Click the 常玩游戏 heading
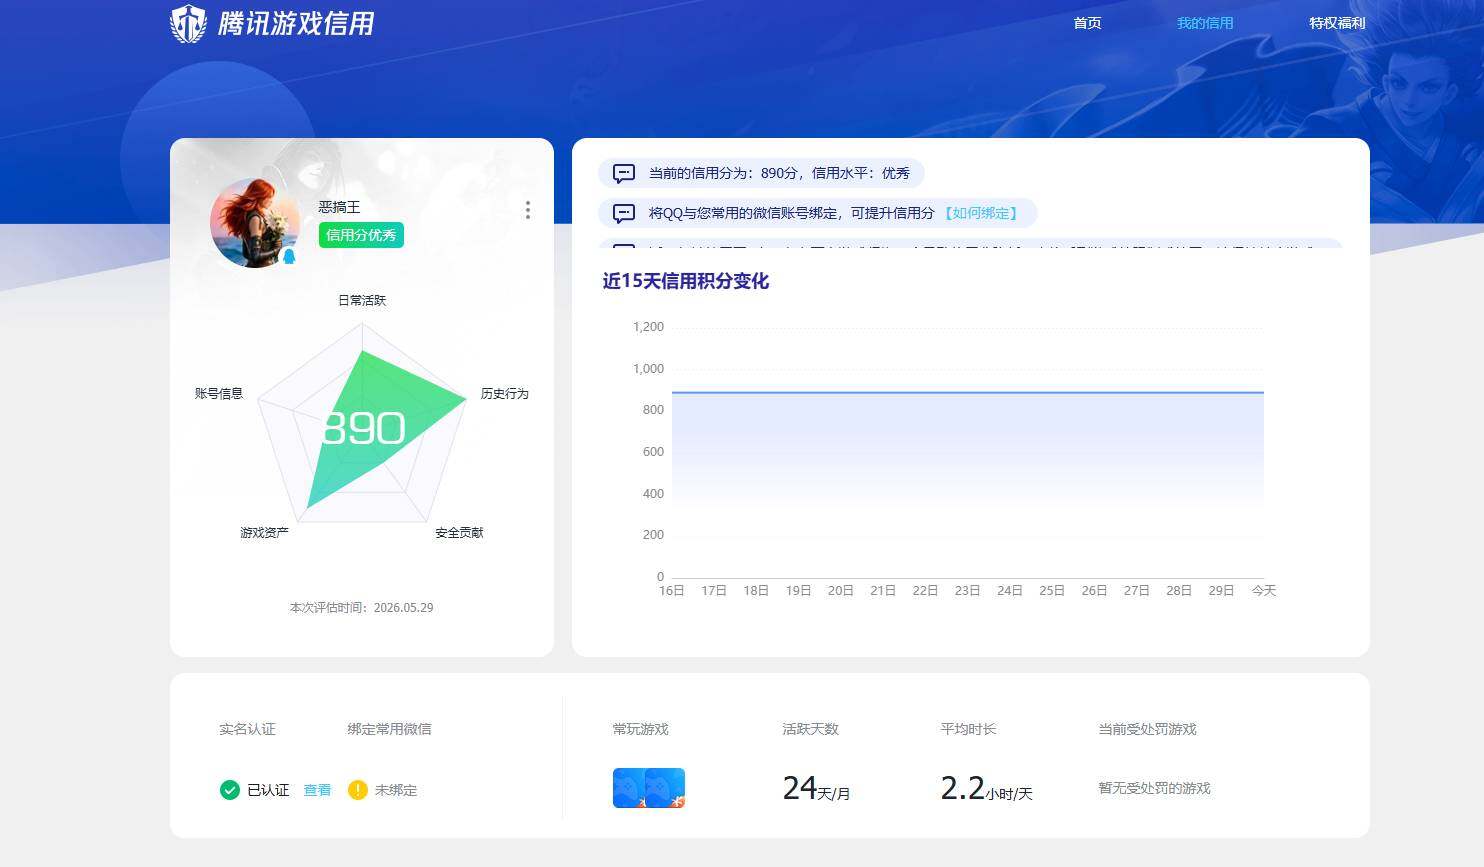Image resolution: width=1484 pixels, height=867 pixels. coord(640,729)
